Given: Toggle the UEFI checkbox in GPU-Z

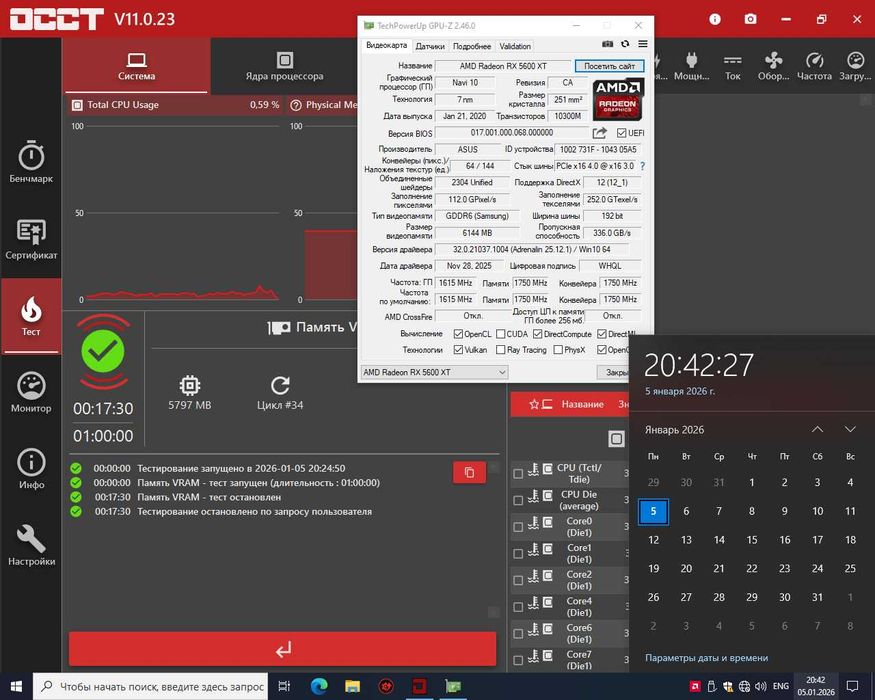Looking at the screenshot, I should (x=621, y=133).
